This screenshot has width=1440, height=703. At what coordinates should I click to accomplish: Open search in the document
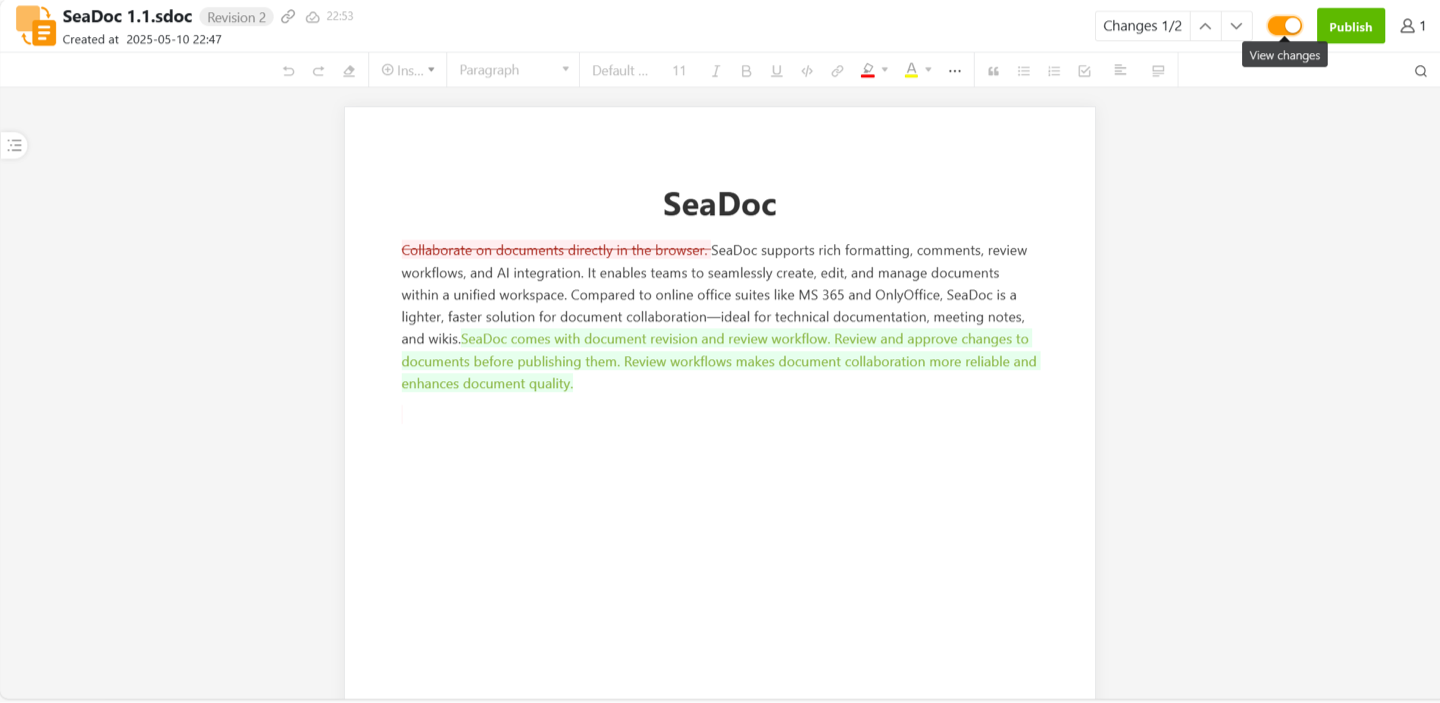[x=1421, y=71]
